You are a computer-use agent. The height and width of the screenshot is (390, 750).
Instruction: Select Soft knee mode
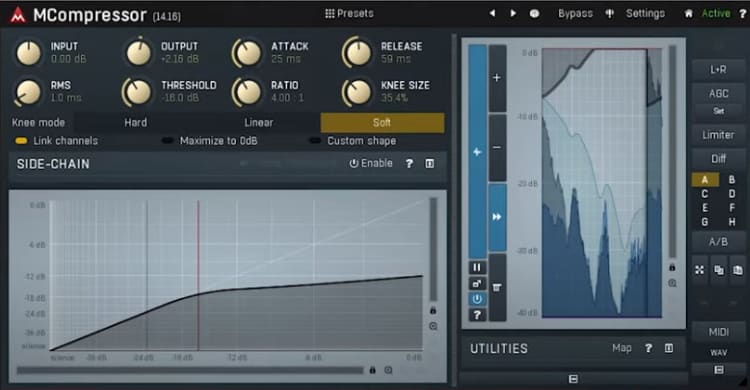point(382,123)
